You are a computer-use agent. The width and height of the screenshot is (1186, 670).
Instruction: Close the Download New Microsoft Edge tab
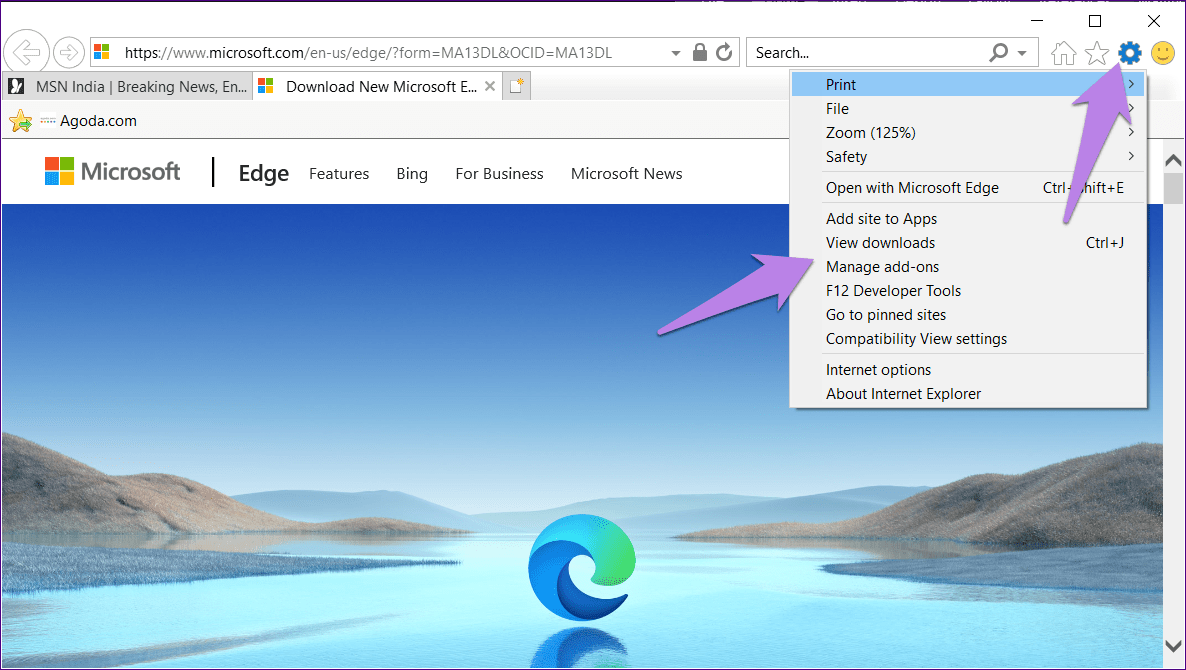490,87
